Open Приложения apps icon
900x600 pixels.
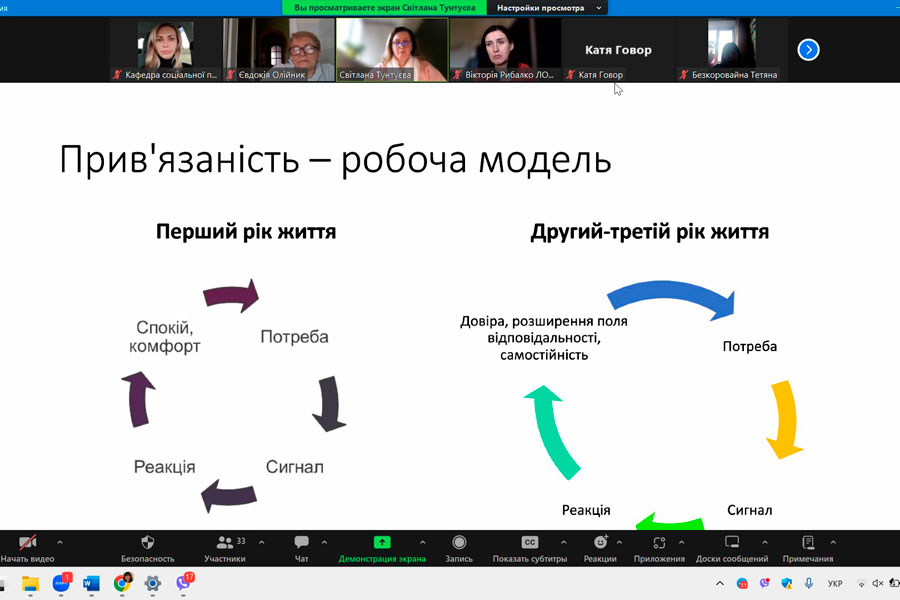(x=659, y=542)
